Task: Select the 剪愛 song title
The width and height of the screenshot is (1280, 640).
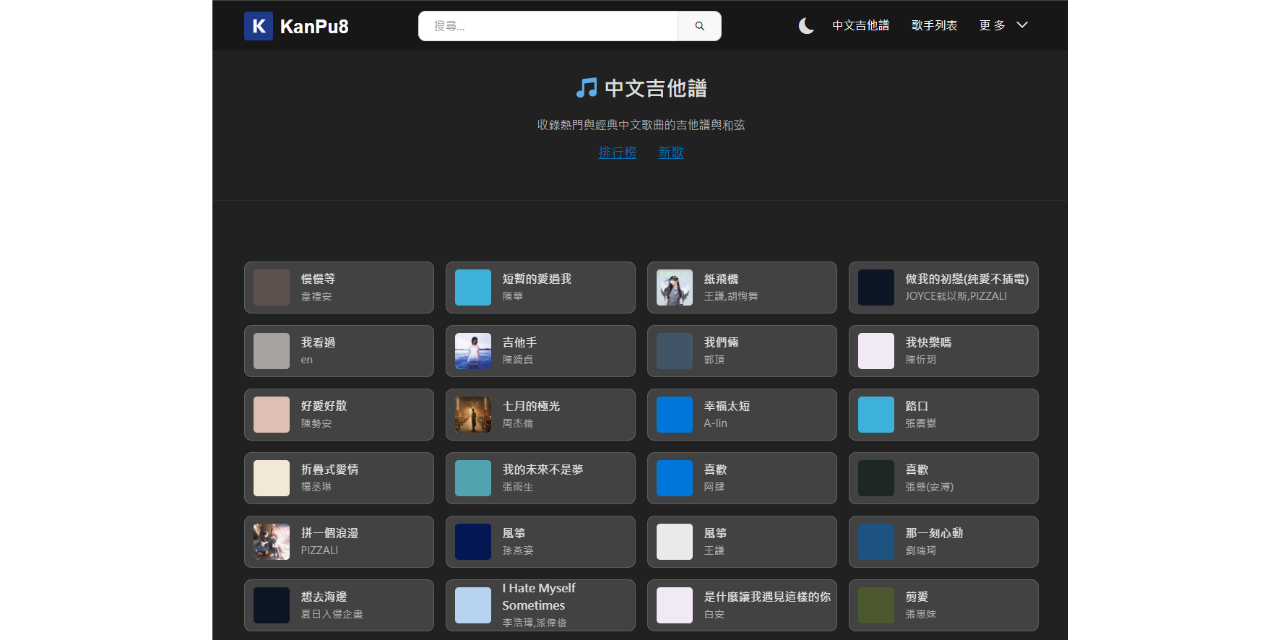Action: (917, 596)
